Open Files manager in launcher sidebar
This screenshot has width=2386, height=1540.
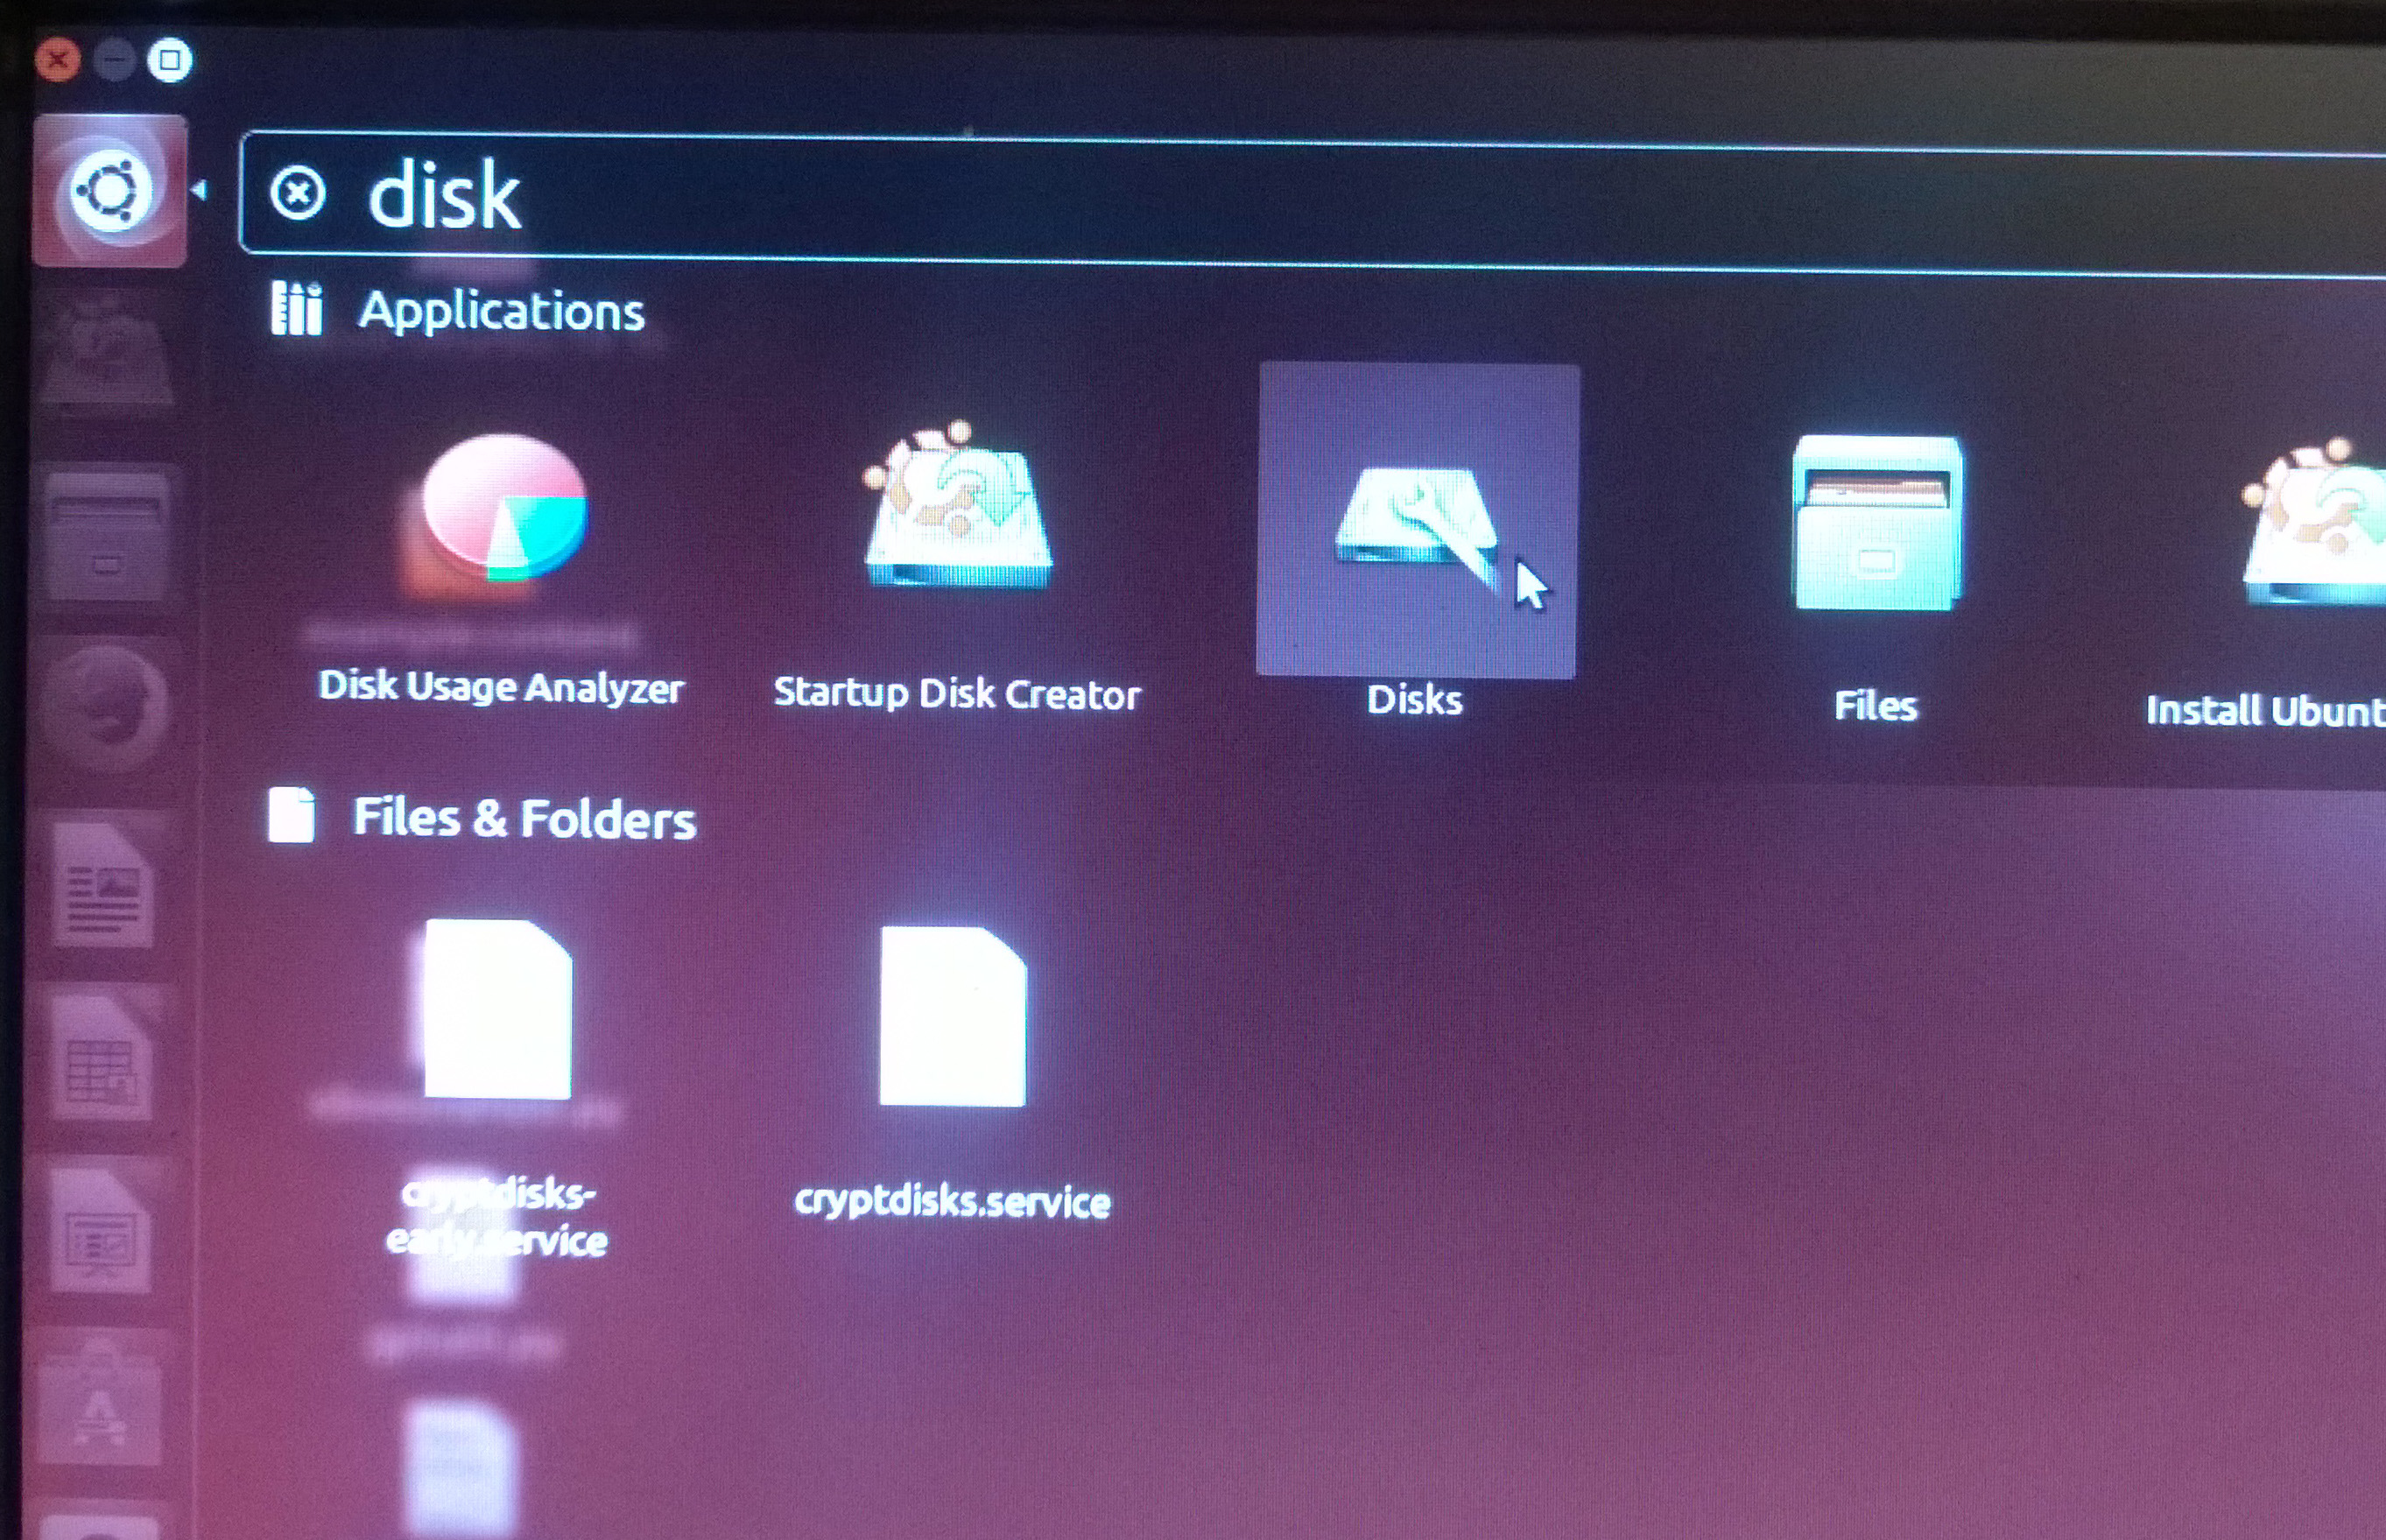click(x=106, y=536)
